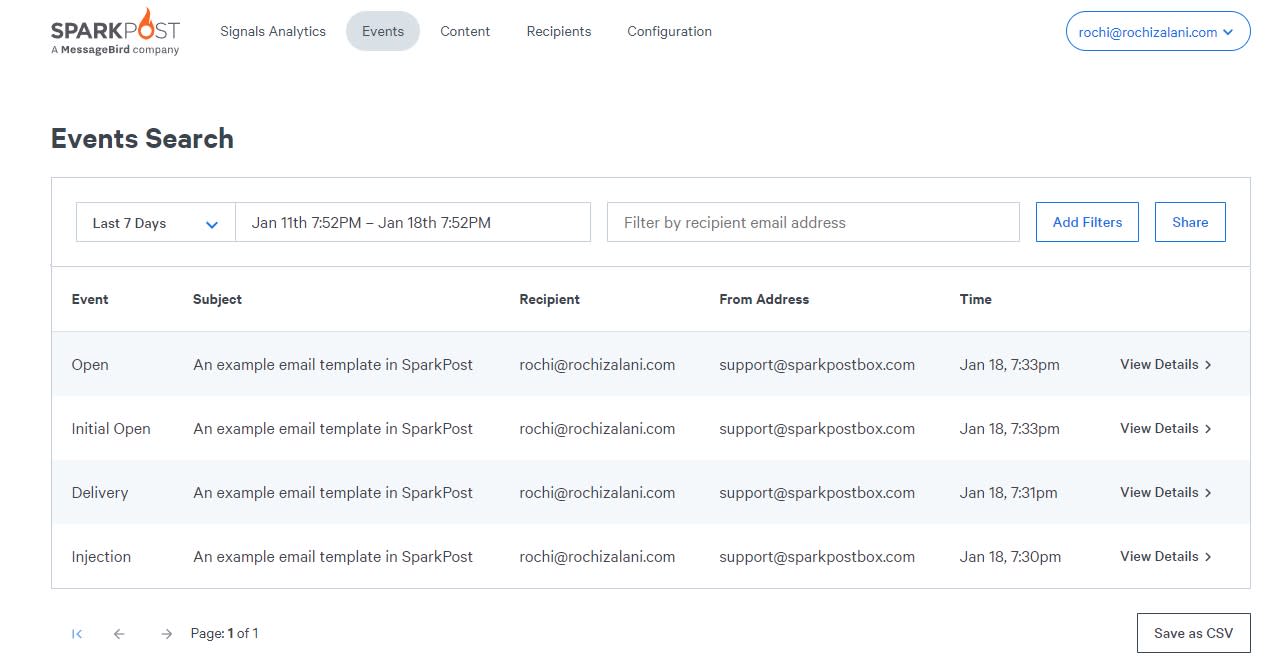This screenshot has width=1277, height=662.
Task: Click Save as CSV button
Action: pos(1193,633)
